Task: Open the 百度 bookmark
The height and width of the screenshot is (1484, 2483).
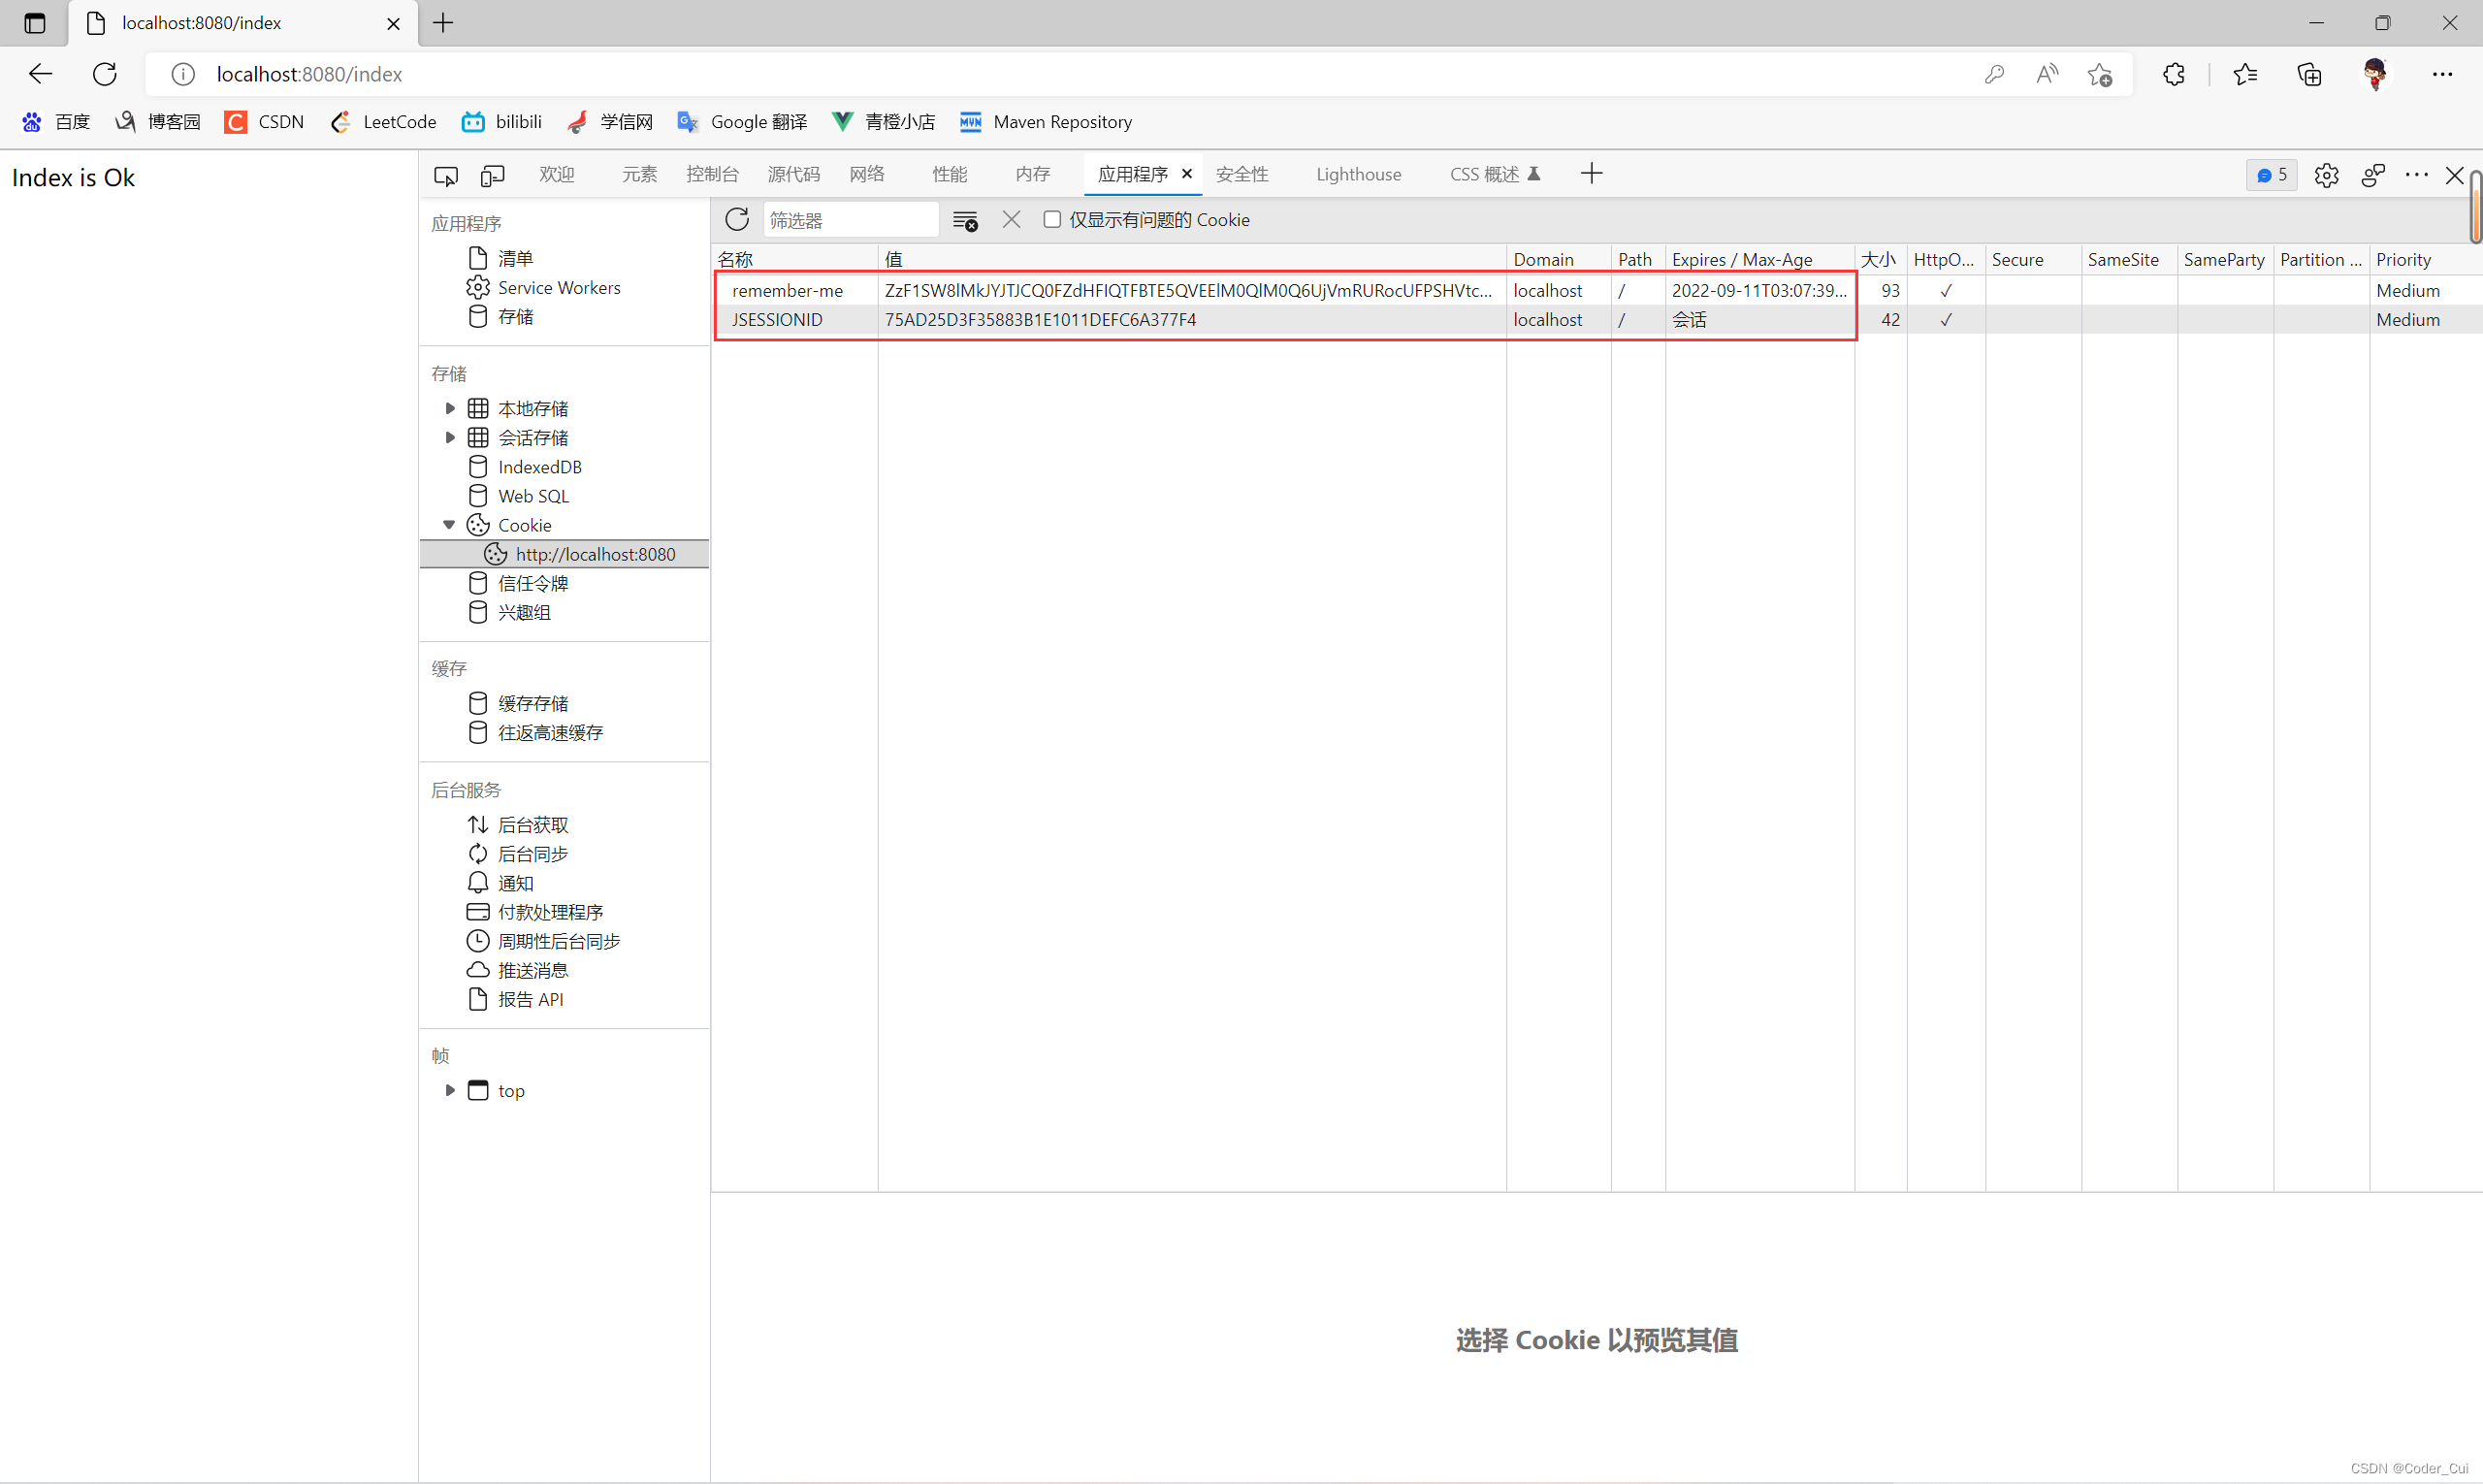Action: pos(57,122)
